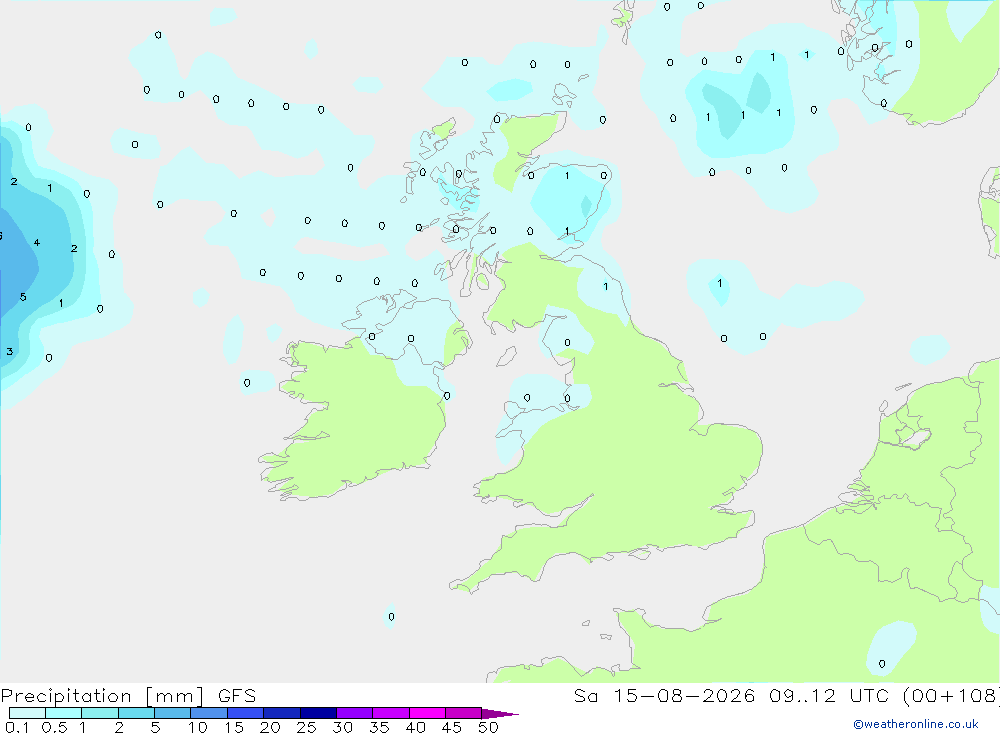Click the 'Precipitation [mm]' title text
Image resolution: width=1000 pixels, height=733 pixels.
(x=102, y=696)
